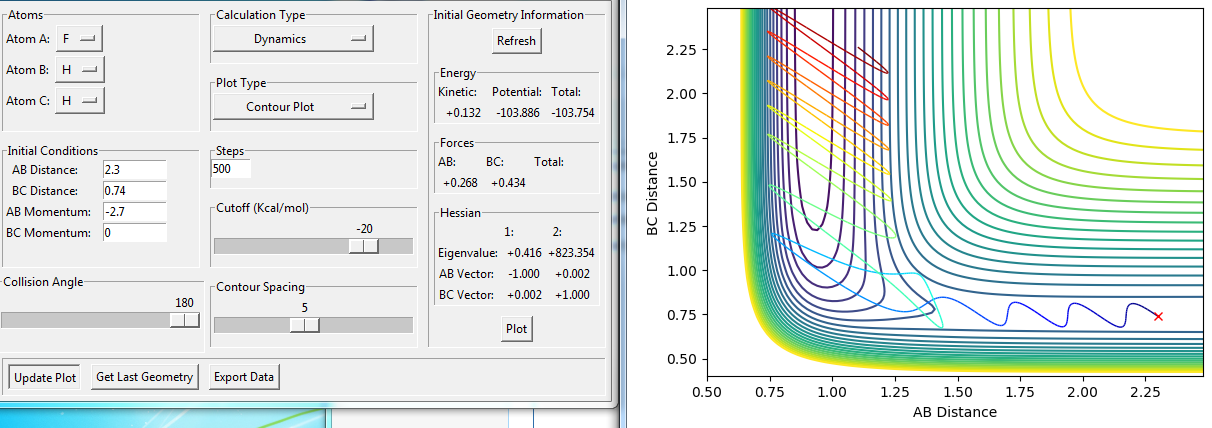The height and width of the screenshot is (428, 1212).
Task: Expand the Plot Type dropdown set to Contour Plot
Action: [x=293, y=105]
